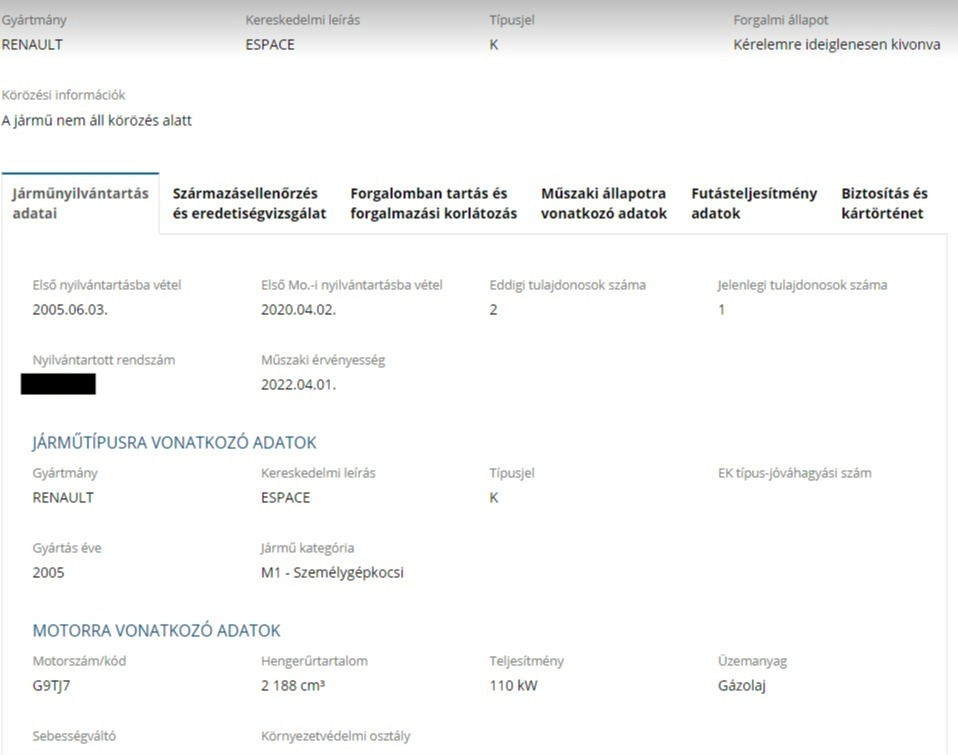Image resolution: width=958 pixels, height=755 pixels.
Task: Click the Műszaki érvényesség date 2022.04.01.
Action: point(298,385)
